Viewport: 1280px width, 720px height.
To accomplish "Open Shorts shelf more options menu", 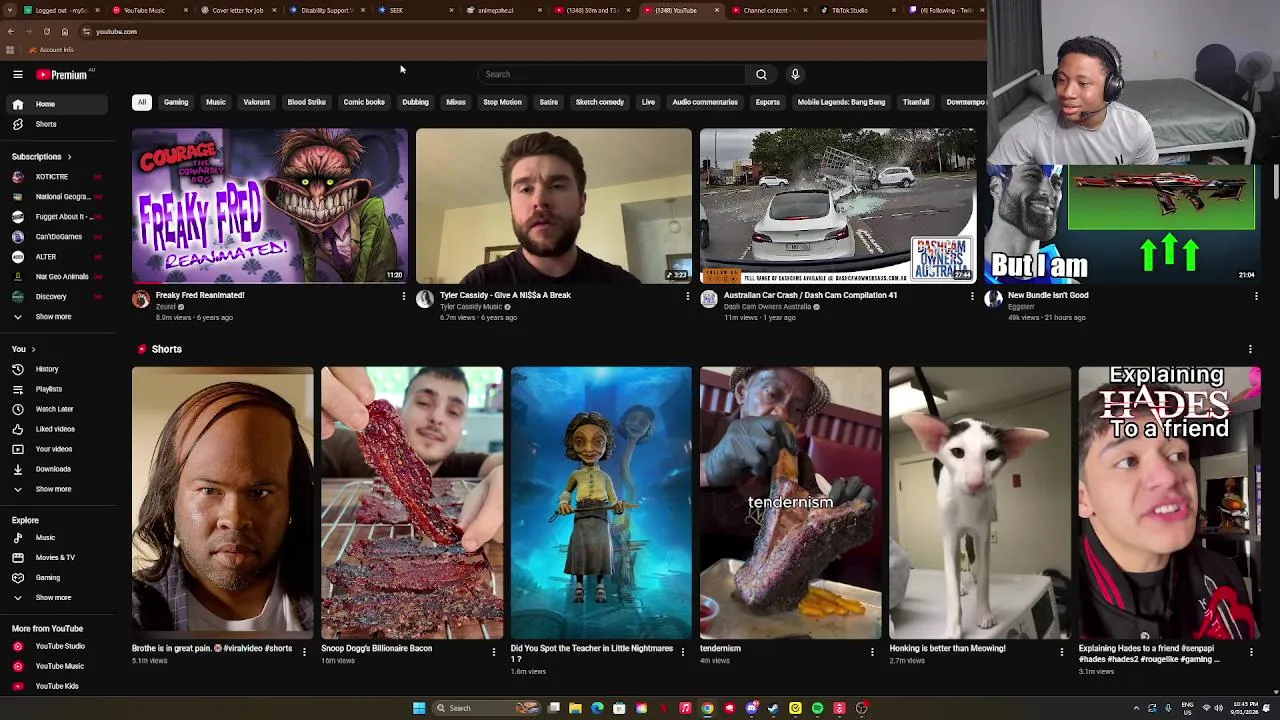I will pyautogui.click(x=1250, y=349).
